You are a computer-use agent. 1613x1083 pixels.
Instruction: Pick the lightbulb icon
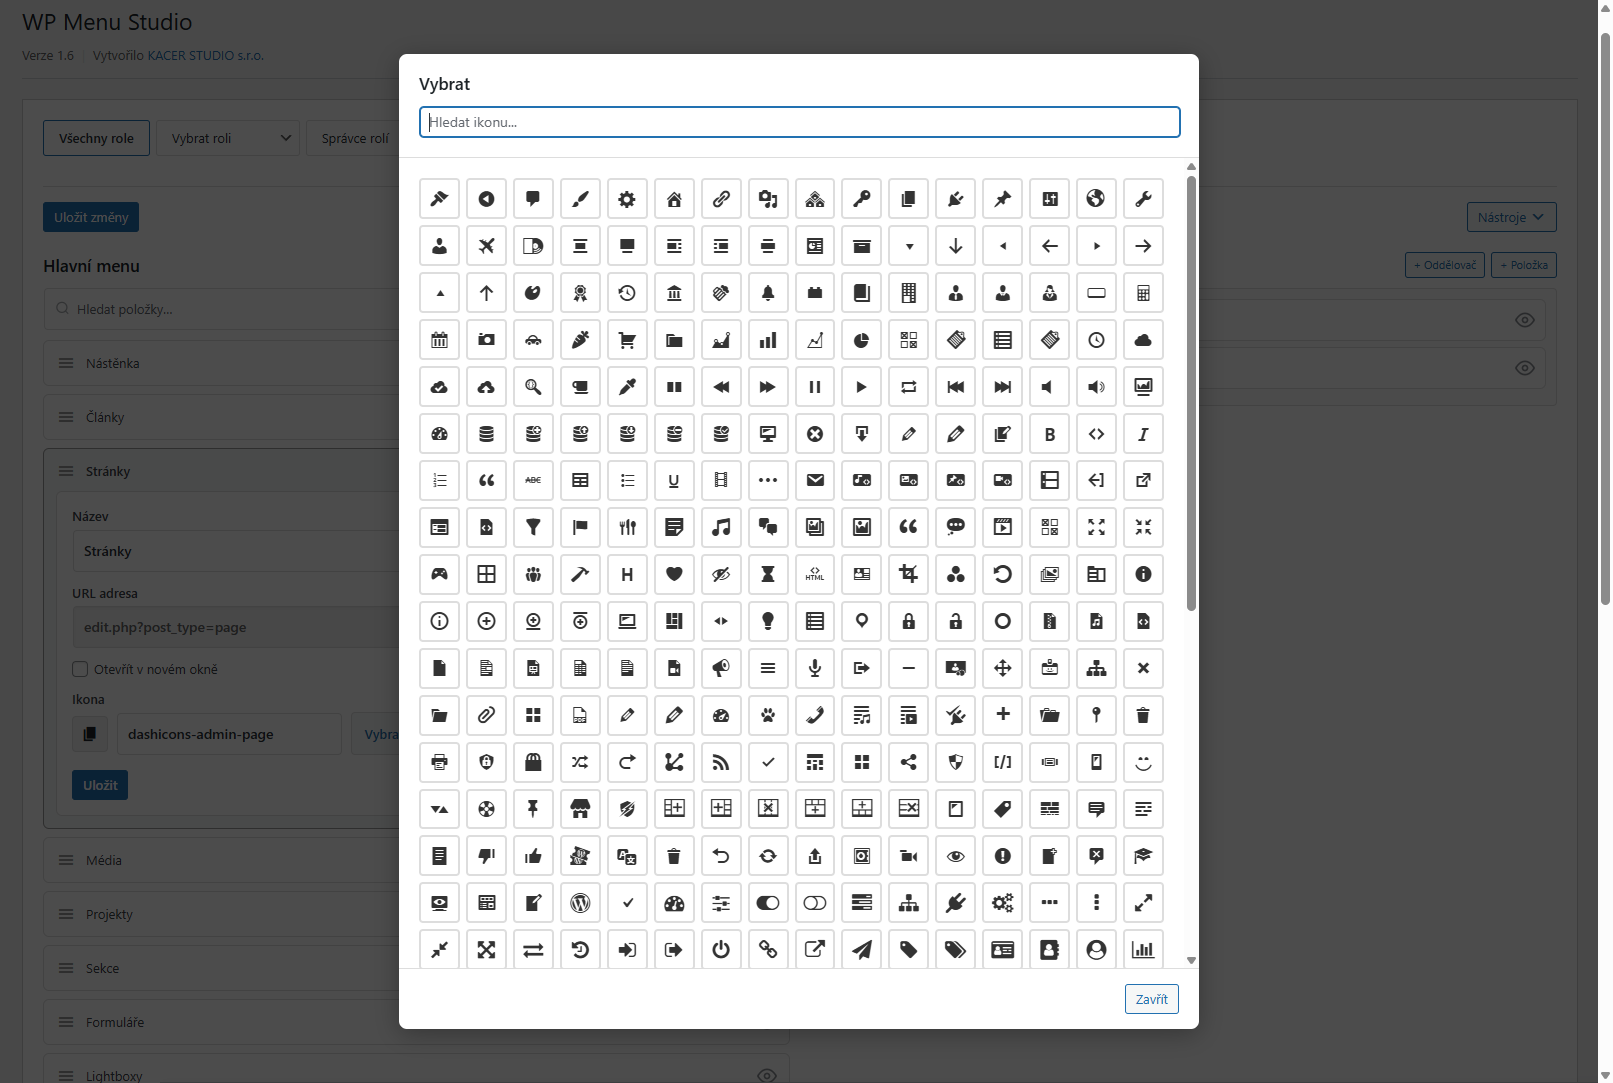click(x=768, y=621)
